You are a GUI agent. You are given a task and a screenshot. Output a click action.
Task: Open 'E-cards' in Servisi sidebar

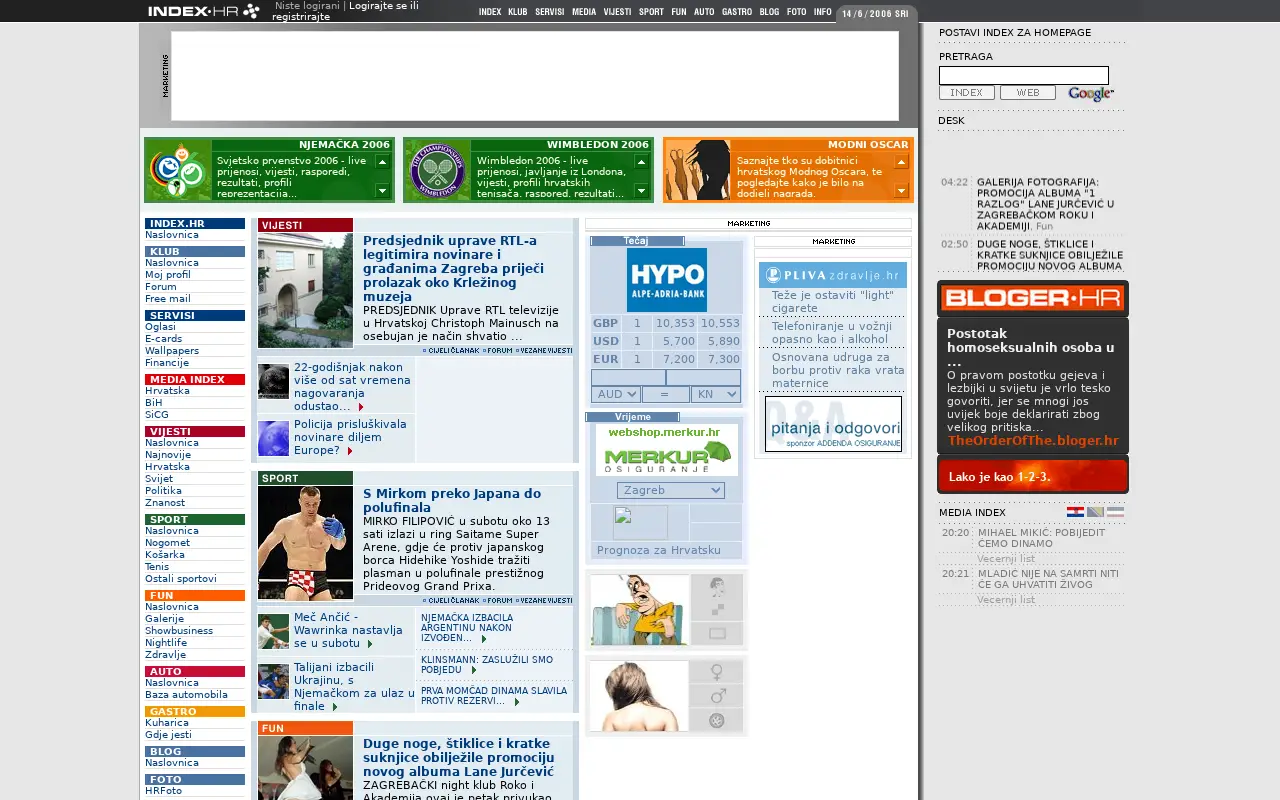click(164, 339)
